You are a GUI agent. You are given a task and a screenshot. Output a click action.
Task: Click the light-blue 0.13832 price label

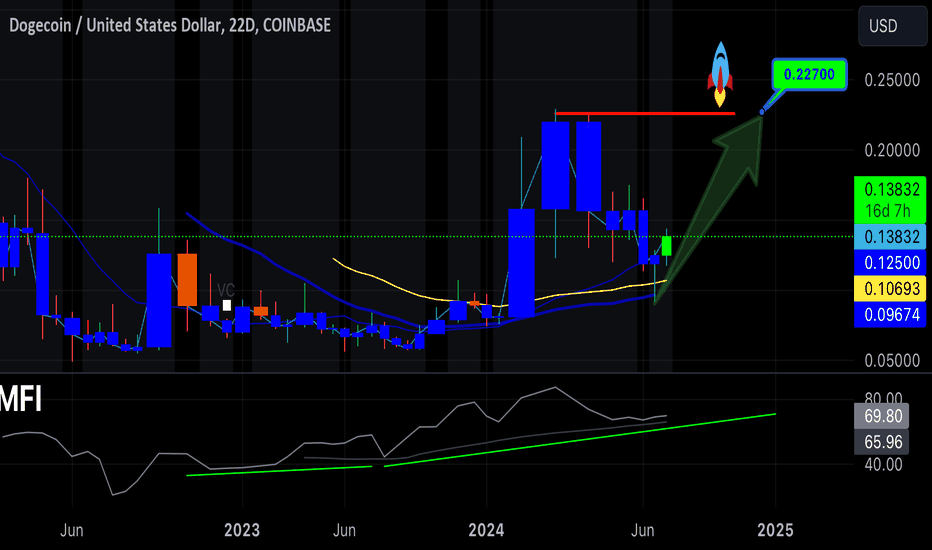click(x=890, y=237)
